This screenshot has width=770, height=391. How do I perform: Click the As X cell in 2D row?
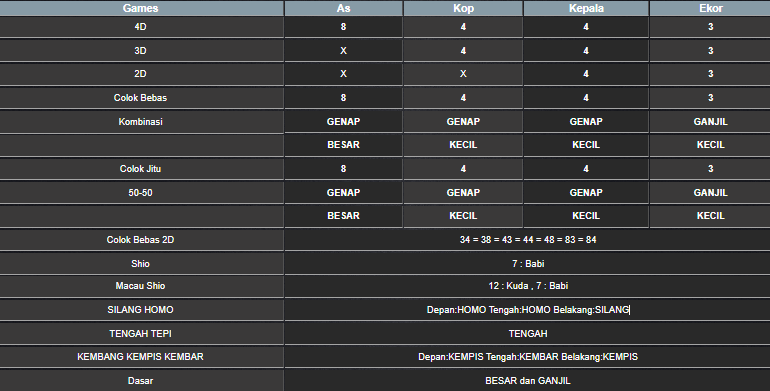pyautogui.click(x=343, y=74)
